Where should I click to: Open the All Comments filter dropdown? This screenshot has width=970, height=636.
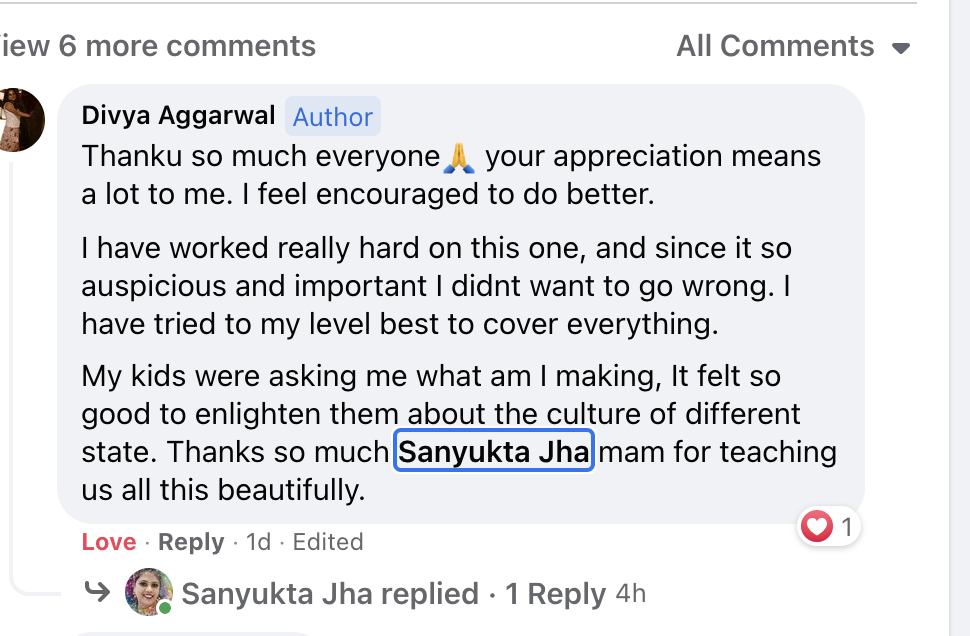776,46
